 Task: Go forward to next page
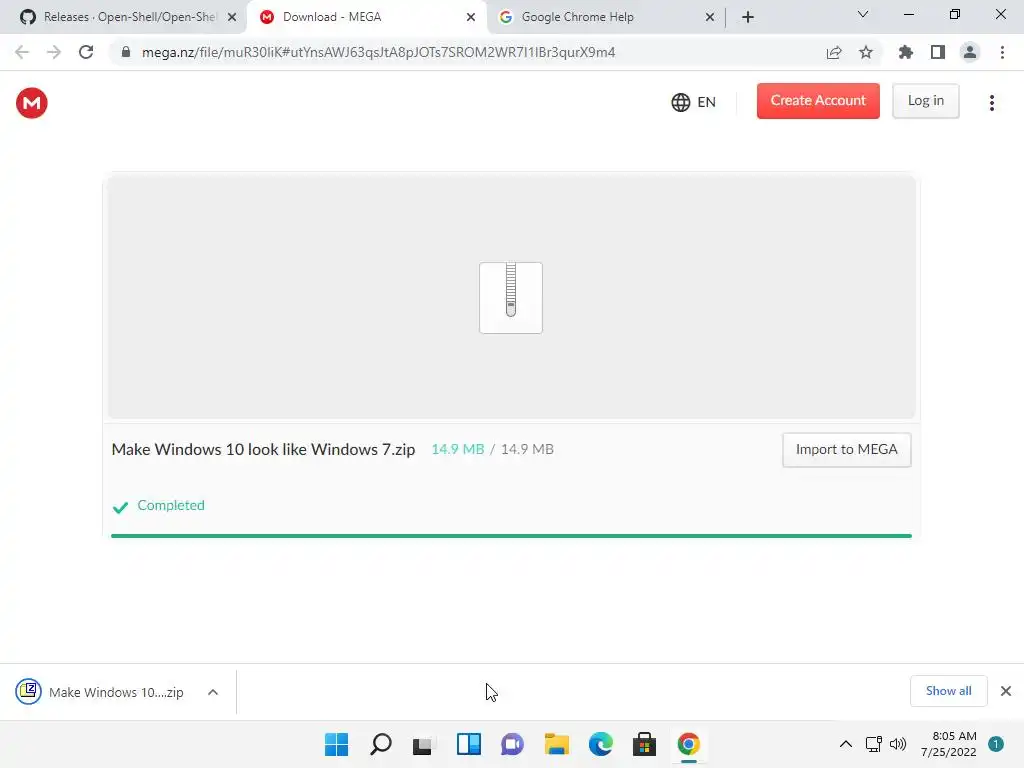click(x=54, y=52)
